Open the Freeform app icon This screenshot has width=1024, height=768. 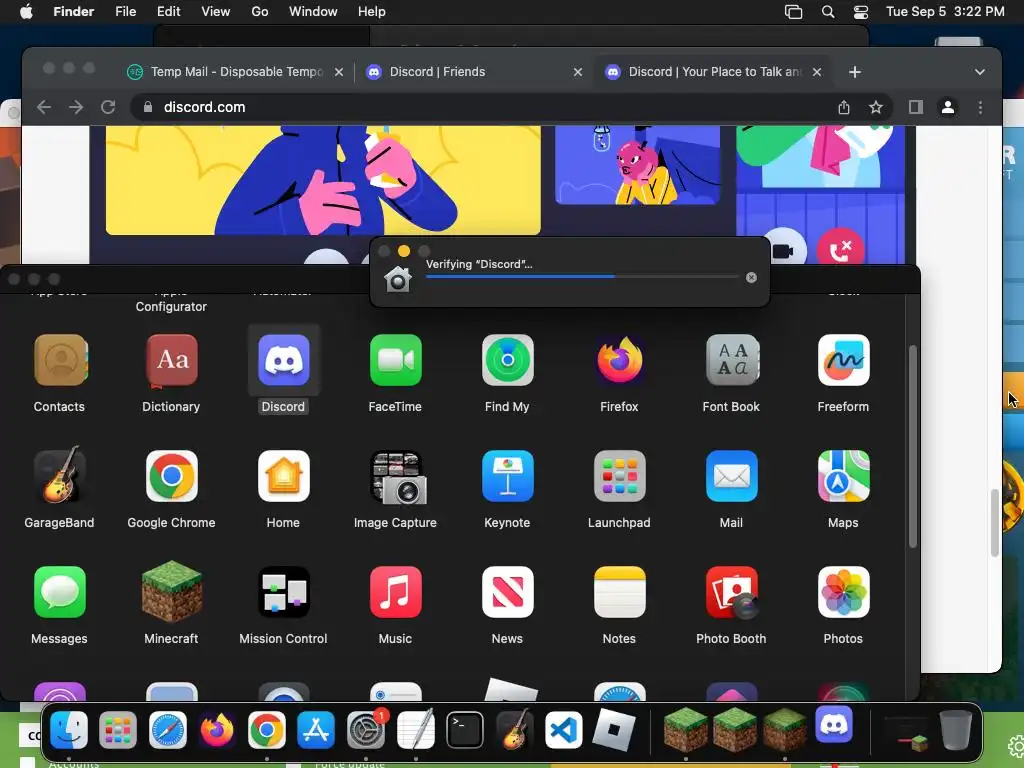pyautogui.click(x=843, y=360)
